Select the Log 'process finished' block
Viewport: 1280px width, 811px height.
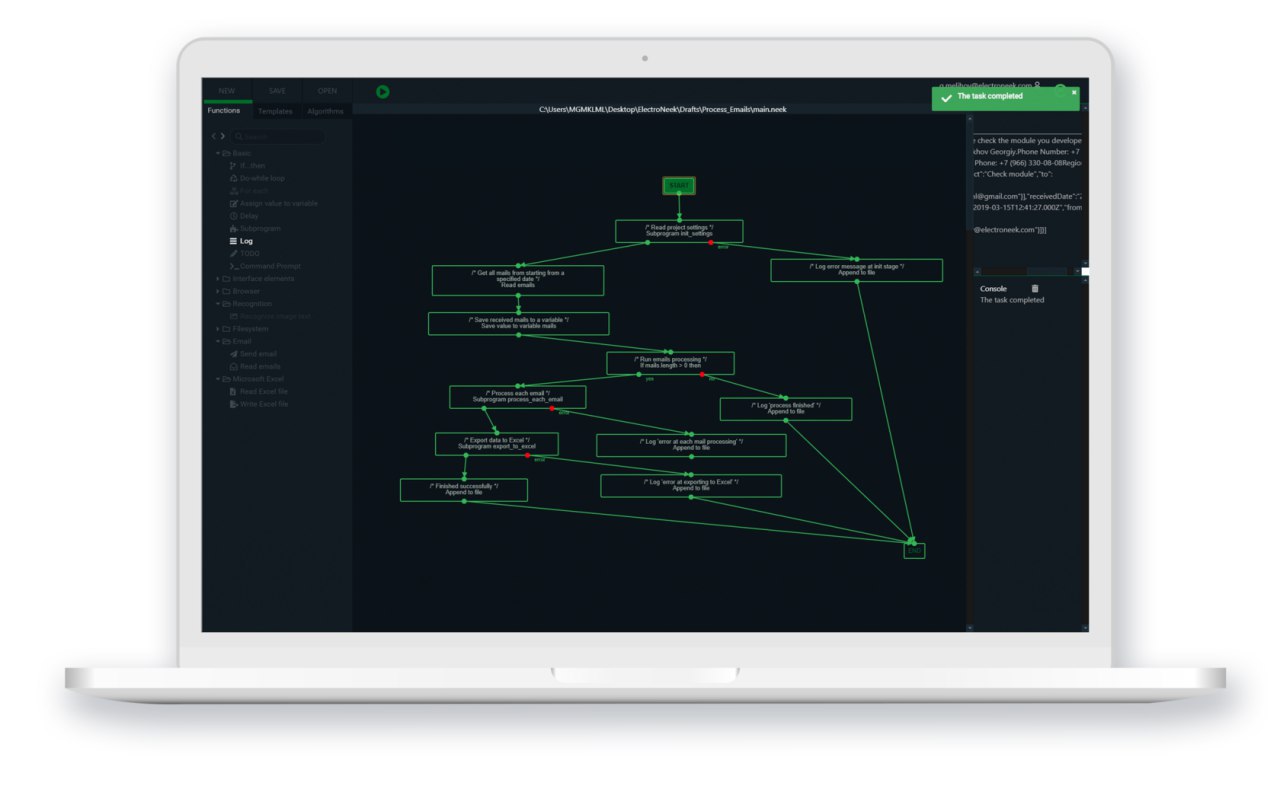[x=786, y=409]
